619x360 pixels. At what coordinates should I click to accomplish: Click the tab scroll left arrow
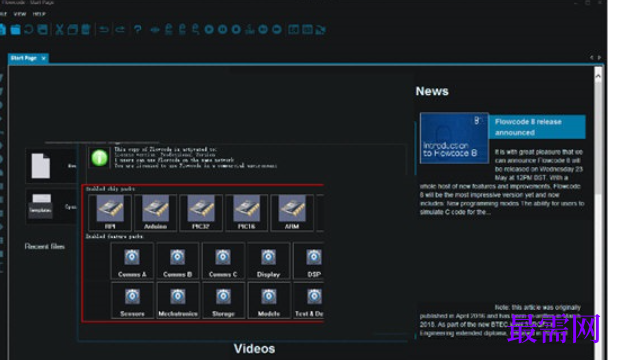[x=591, y=58]
